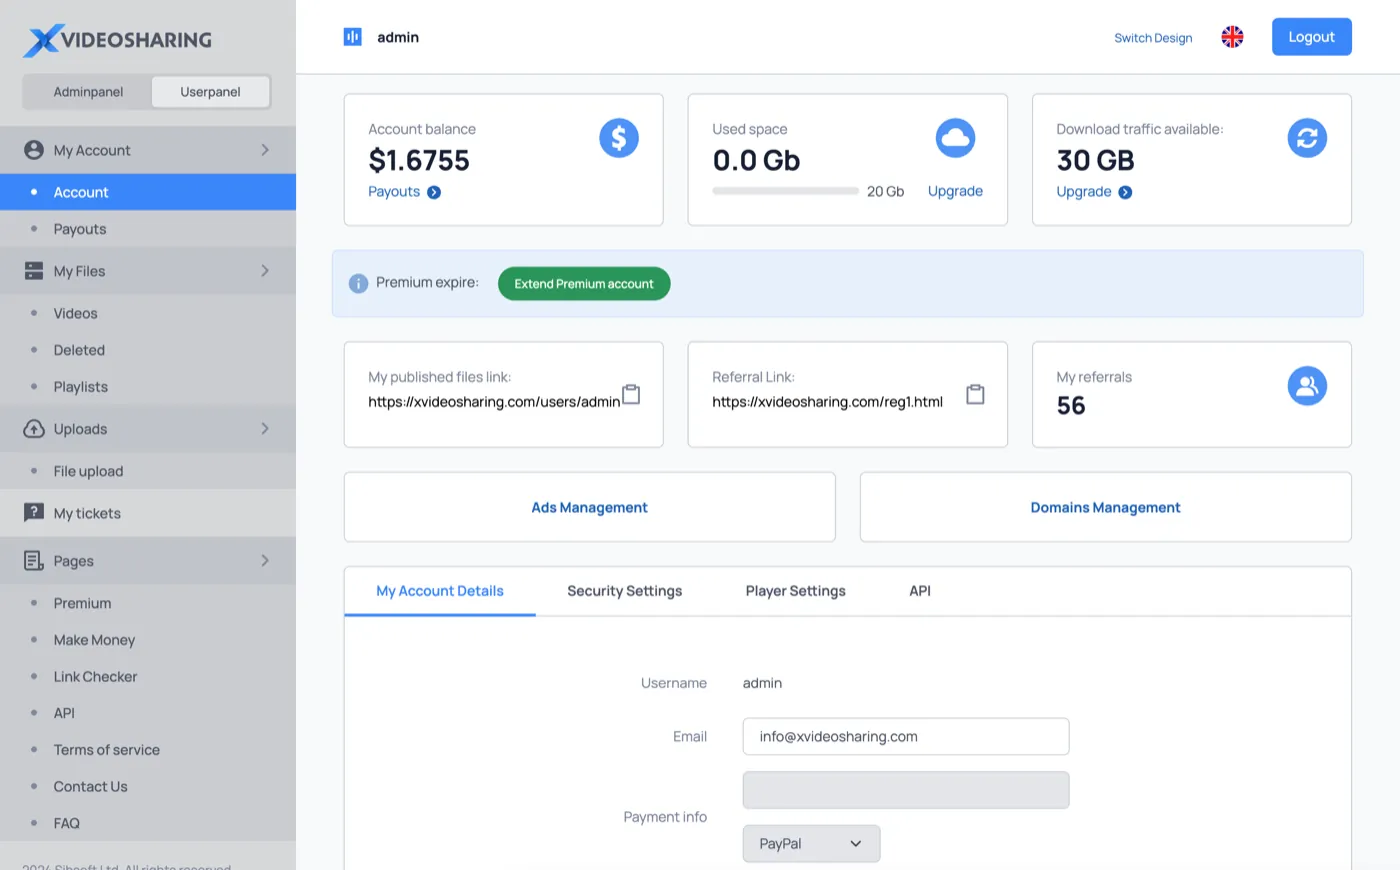The width and height of the screenshot is (1400, 870).
Task: Click Extend Premium account button
Action: (x=584, y=284)
